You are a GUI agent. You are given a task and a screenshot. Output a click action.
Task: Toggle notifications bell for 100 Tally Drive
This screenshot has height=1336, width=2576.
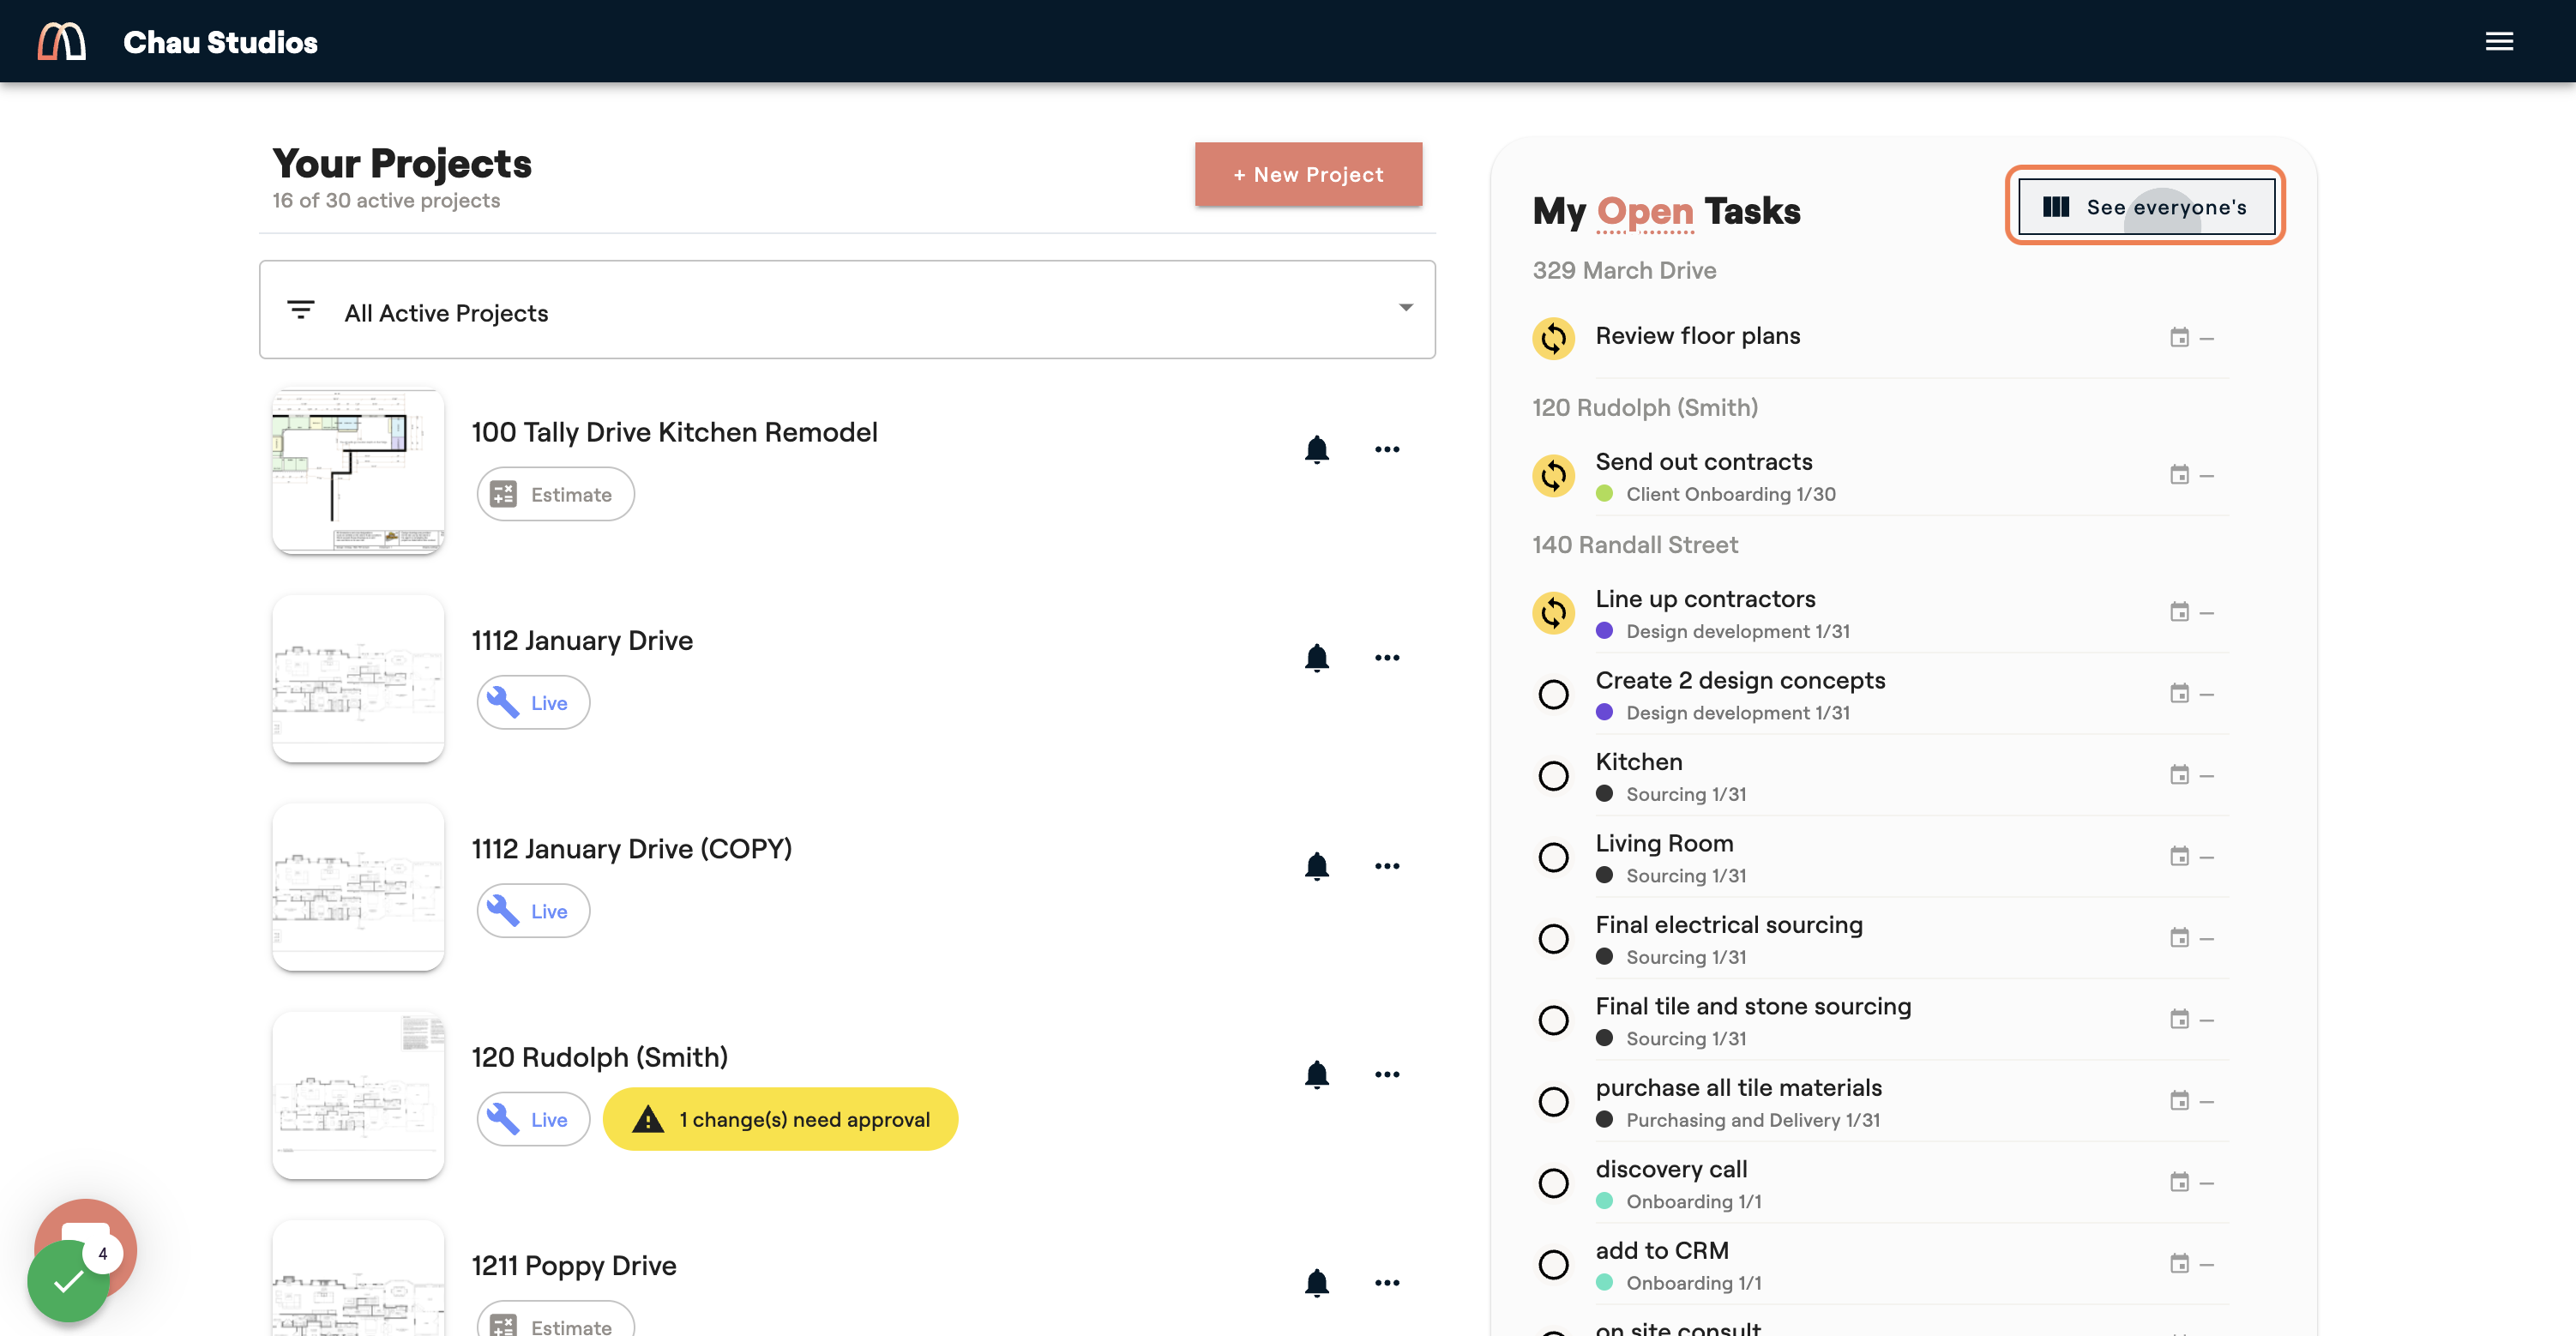click(x=1317, y=449)
